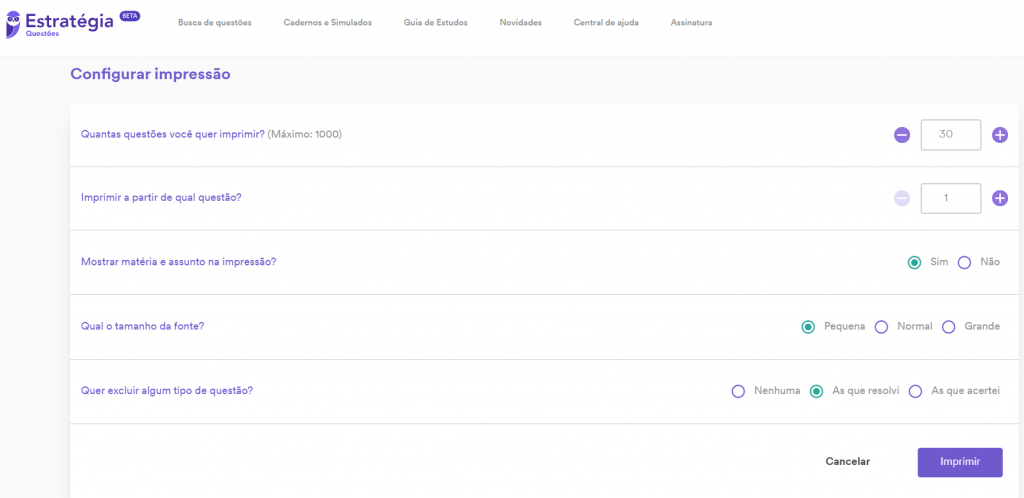The image size is (1024, 498).
Task: Open Central de ajuda
Action: (x=606, y=23)
